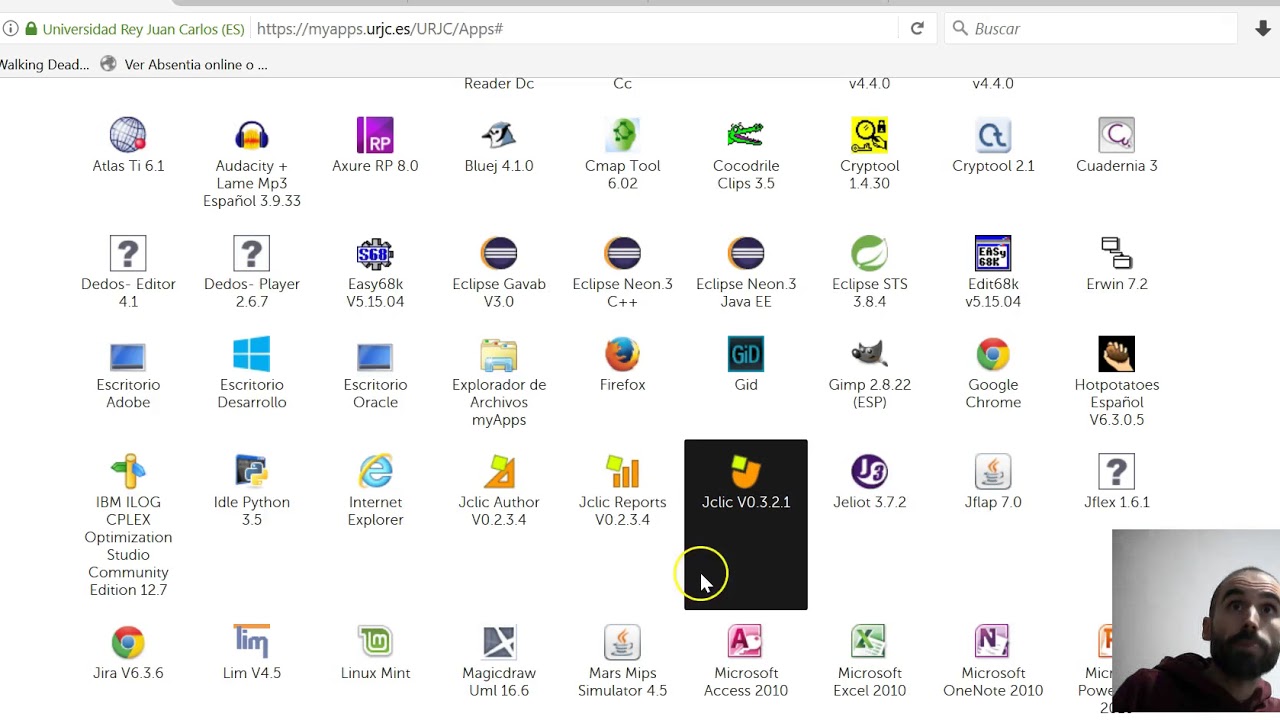Reload the page with refresh button
Screen dimensions: 1280x720
pos(917,29)
